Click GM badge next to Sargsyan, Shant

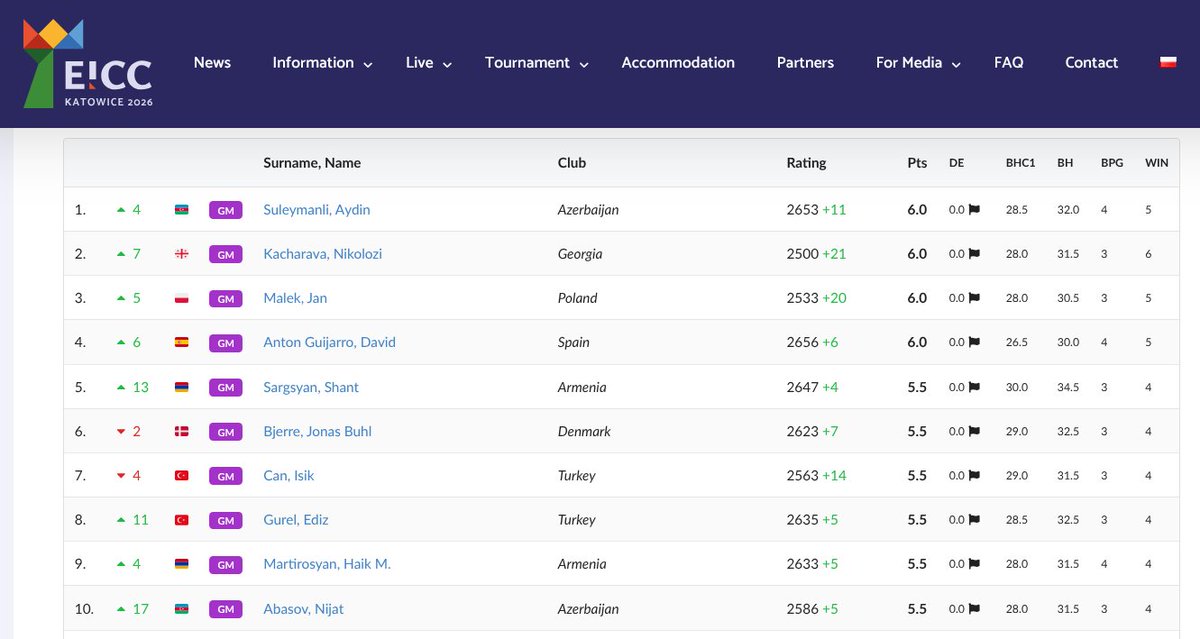click(x=226, y=387)
